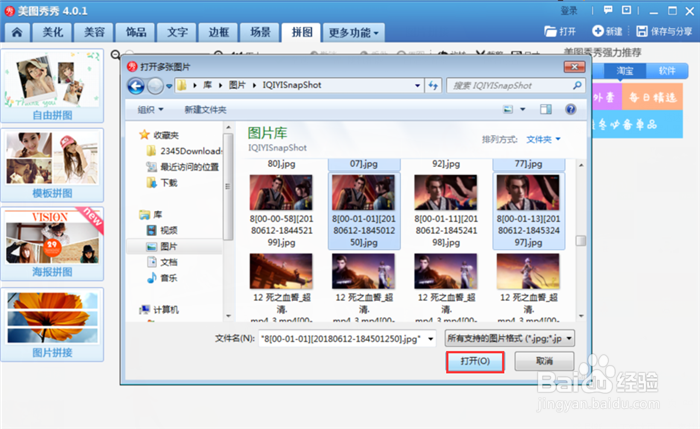
Task: Change view mode icon
Action: 508,109
